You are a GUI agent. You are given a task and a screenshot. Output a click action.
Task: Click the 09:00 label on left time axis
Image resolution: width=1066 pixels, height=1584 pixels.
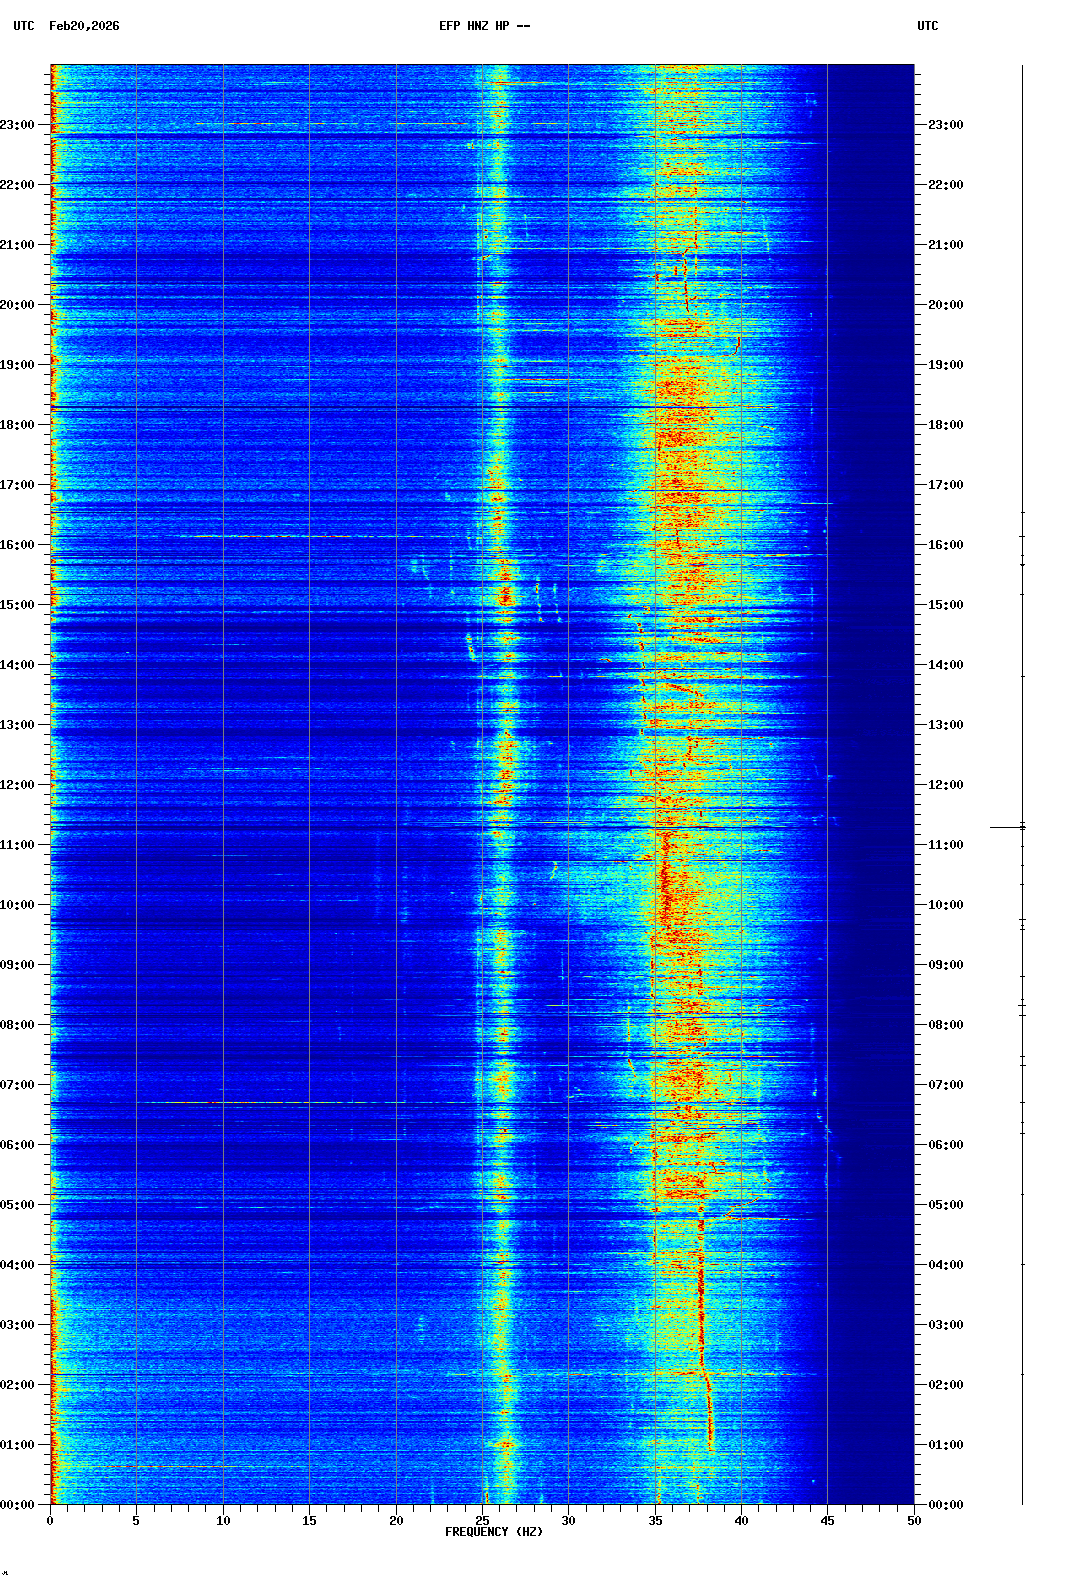pos(18,965)
